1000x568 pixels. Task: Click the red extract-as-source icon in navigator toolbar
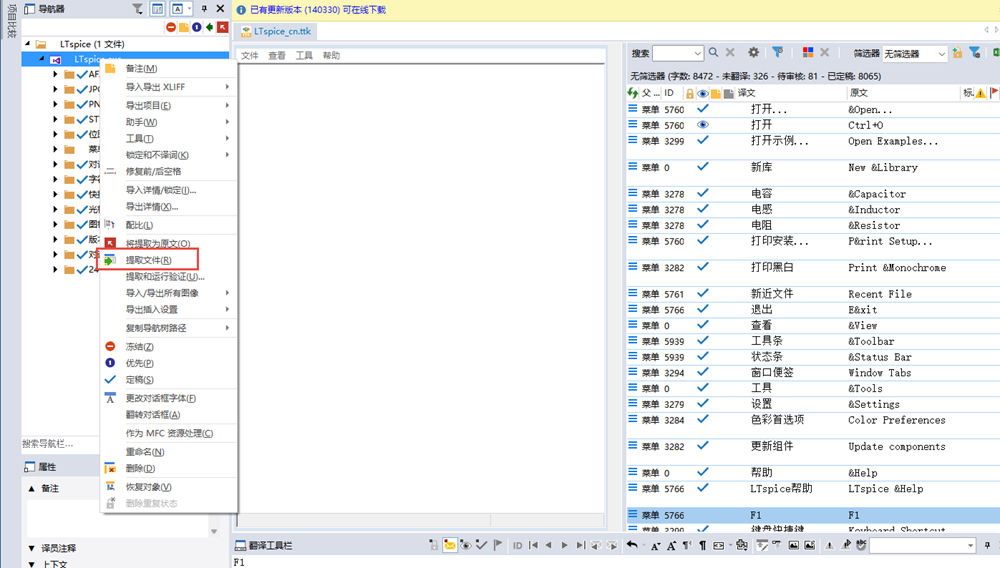[x=222, y=27]
